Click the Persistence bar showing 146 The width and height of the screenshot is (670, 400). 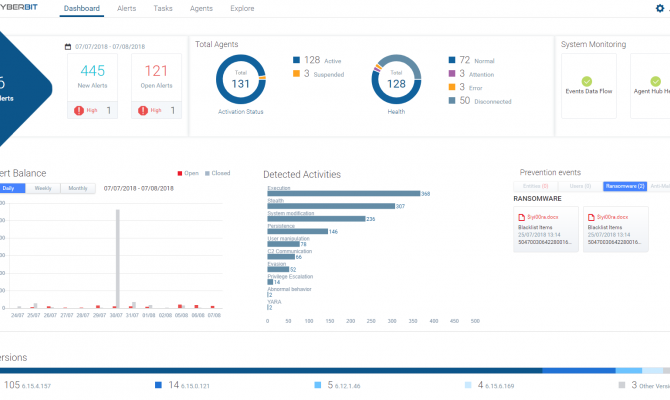click(x=298, y=232)
